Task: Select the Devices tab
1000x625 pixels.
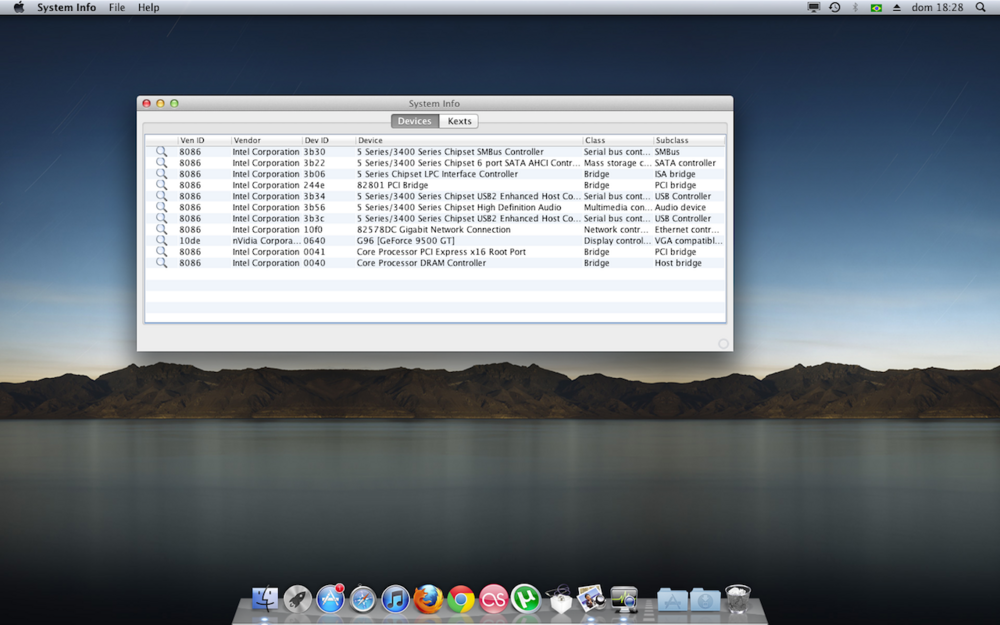Action: (x=414, y=121)
